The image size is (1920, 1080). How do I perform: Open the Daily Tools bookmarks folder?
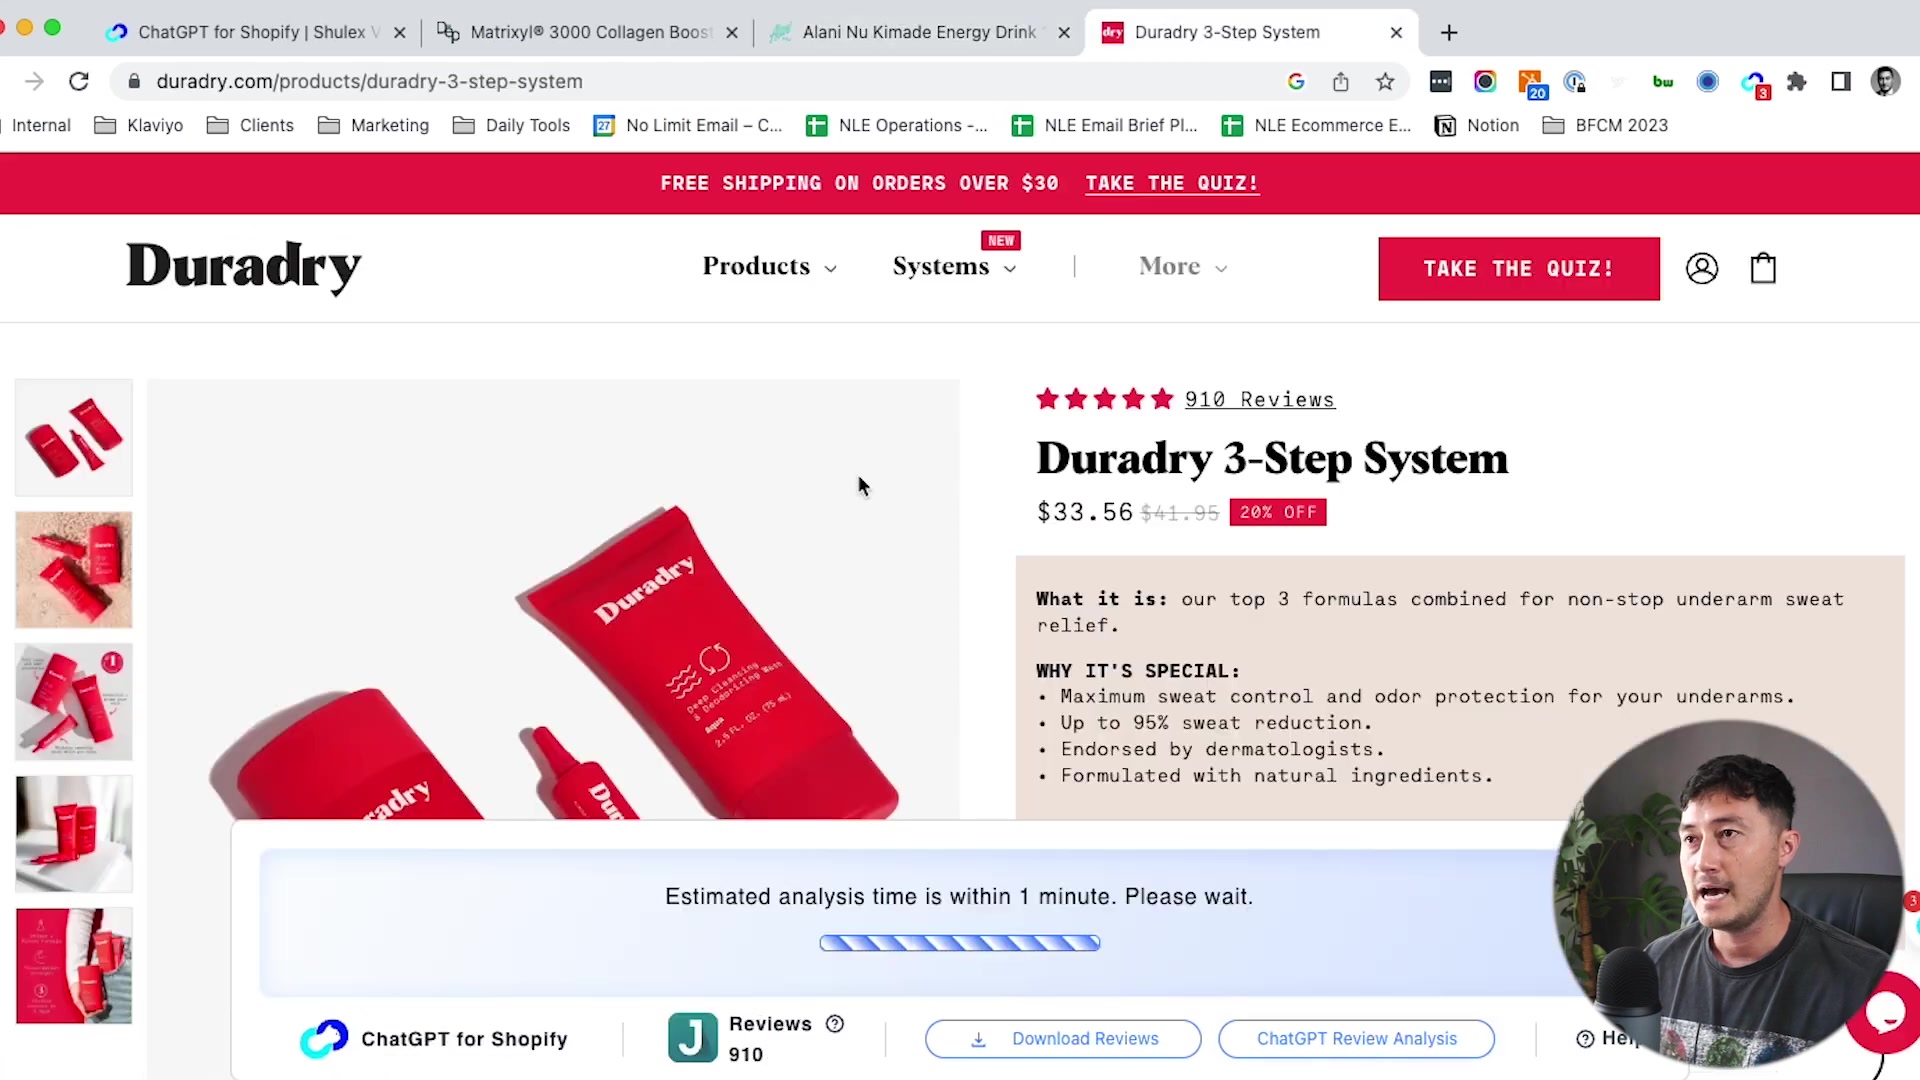511,125
